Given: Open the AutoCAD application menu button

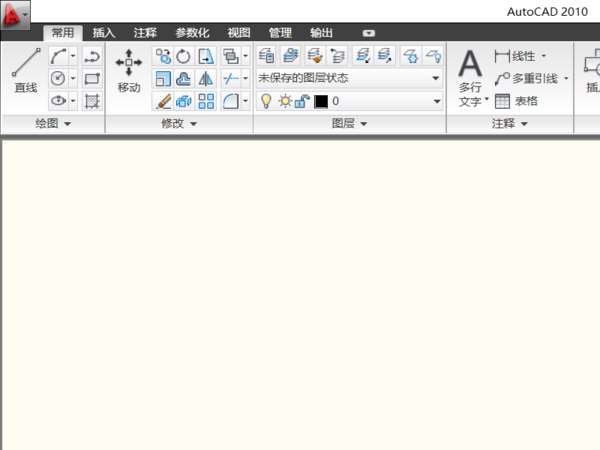Looking at the screenshot, I should pyautogui.click(x=15, y=15).
